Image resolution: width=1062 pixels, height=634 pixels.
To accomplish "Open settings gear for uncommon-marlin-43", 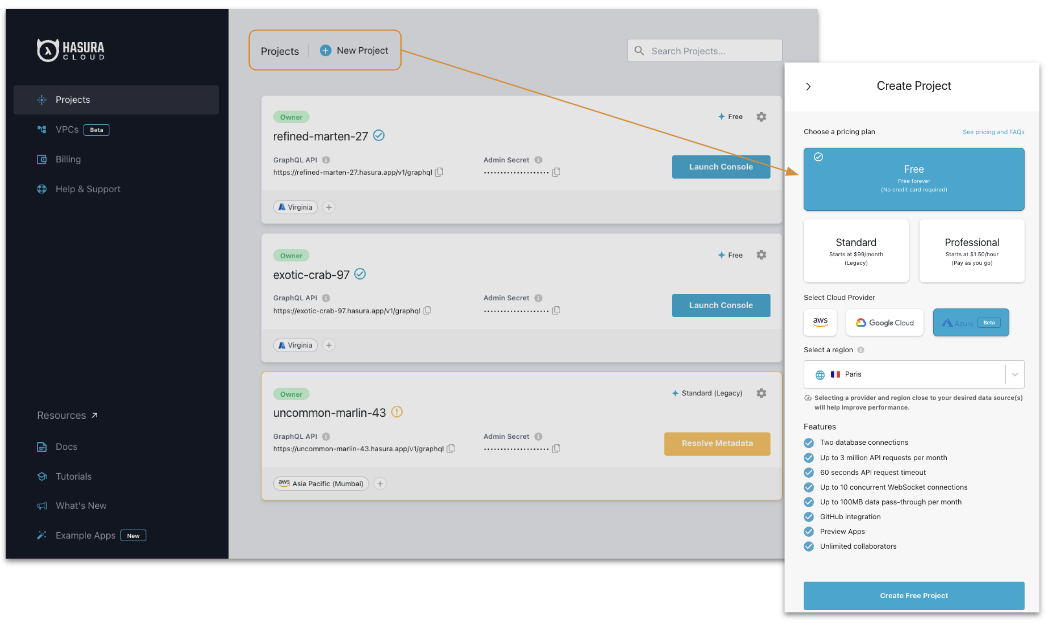I will (761, 394).
